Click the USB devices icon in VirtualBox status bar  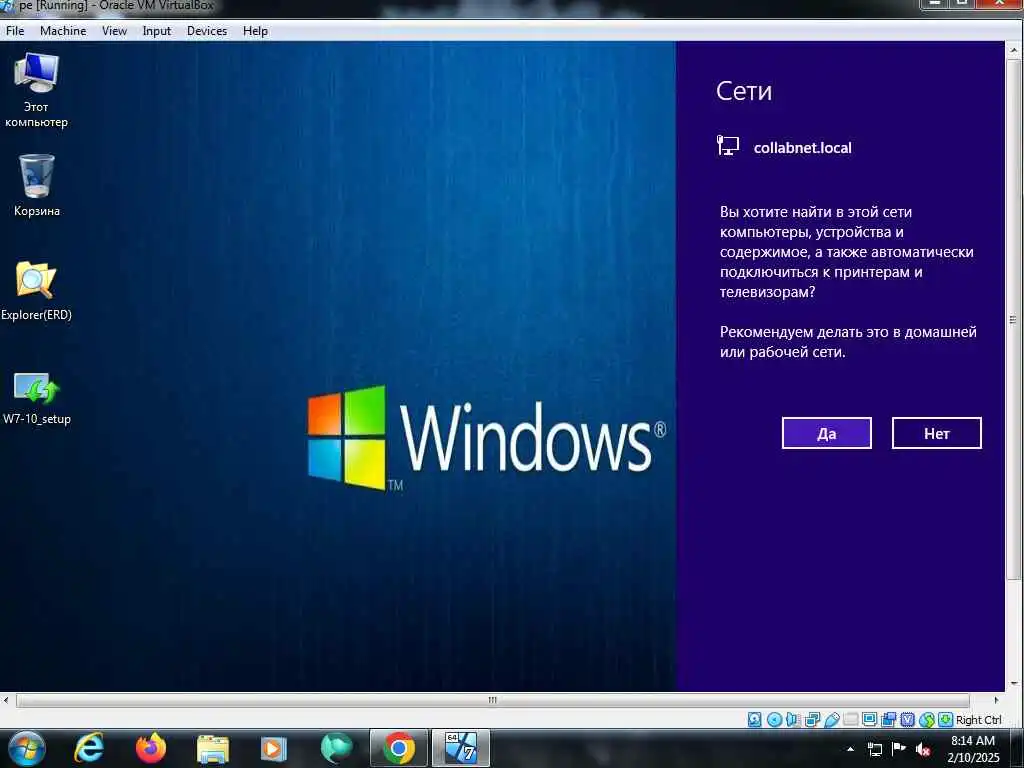(x=832, y=720)
